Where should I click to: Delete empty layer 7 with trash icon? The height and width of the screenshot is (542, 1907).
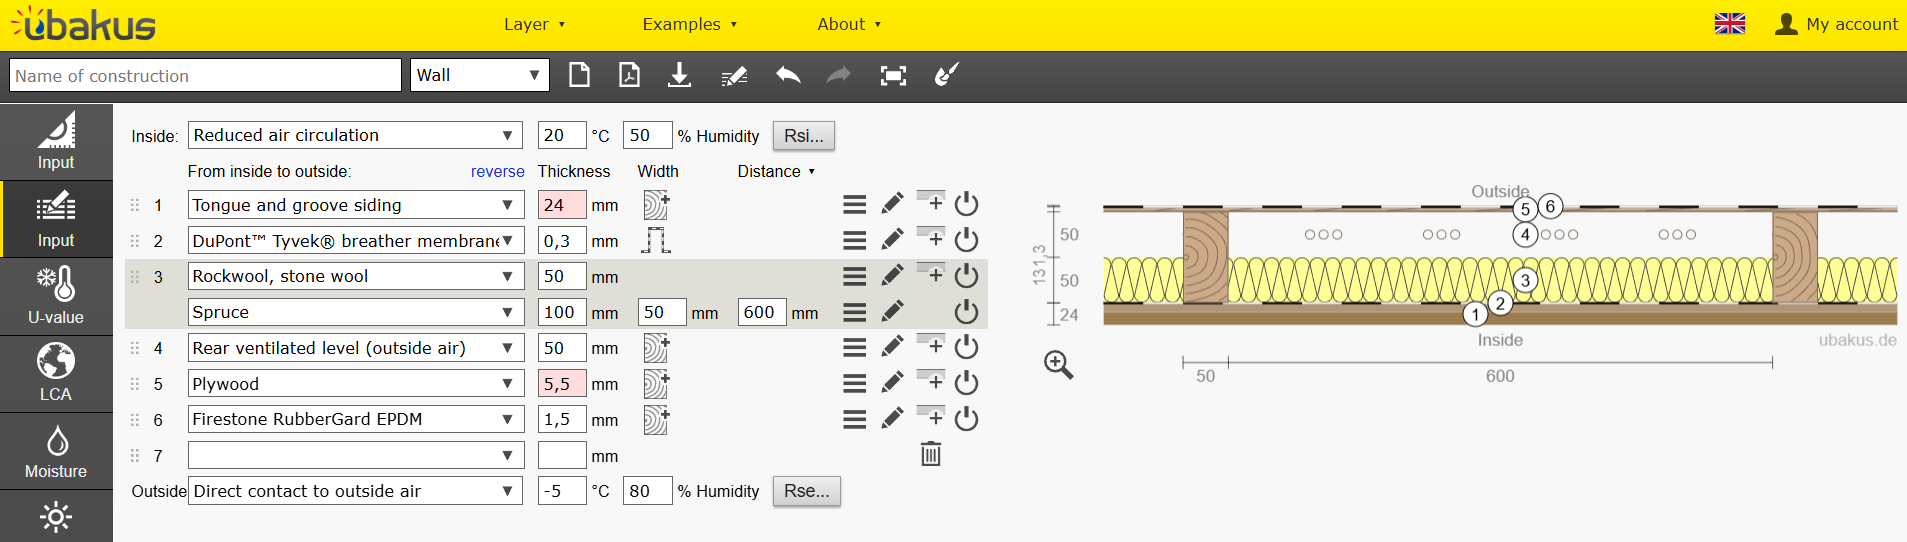931,455
